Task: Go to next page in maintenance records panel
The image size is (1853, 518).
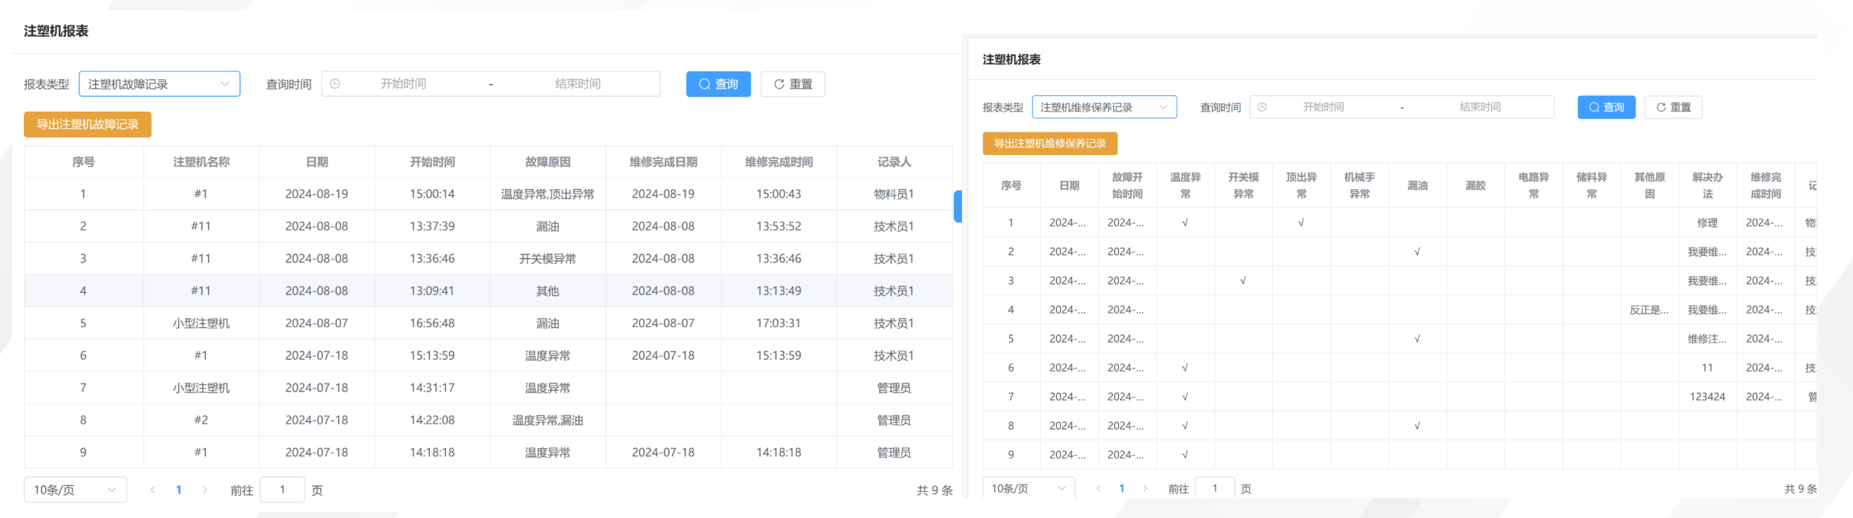Action: click(1145, 489)
